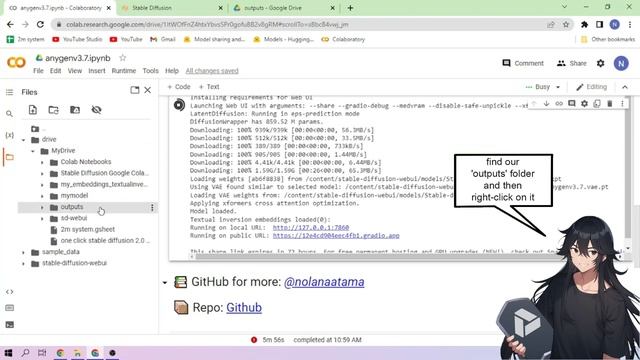
Task: Open the Table of contents sidebar icon
Action: pos(9,92)
